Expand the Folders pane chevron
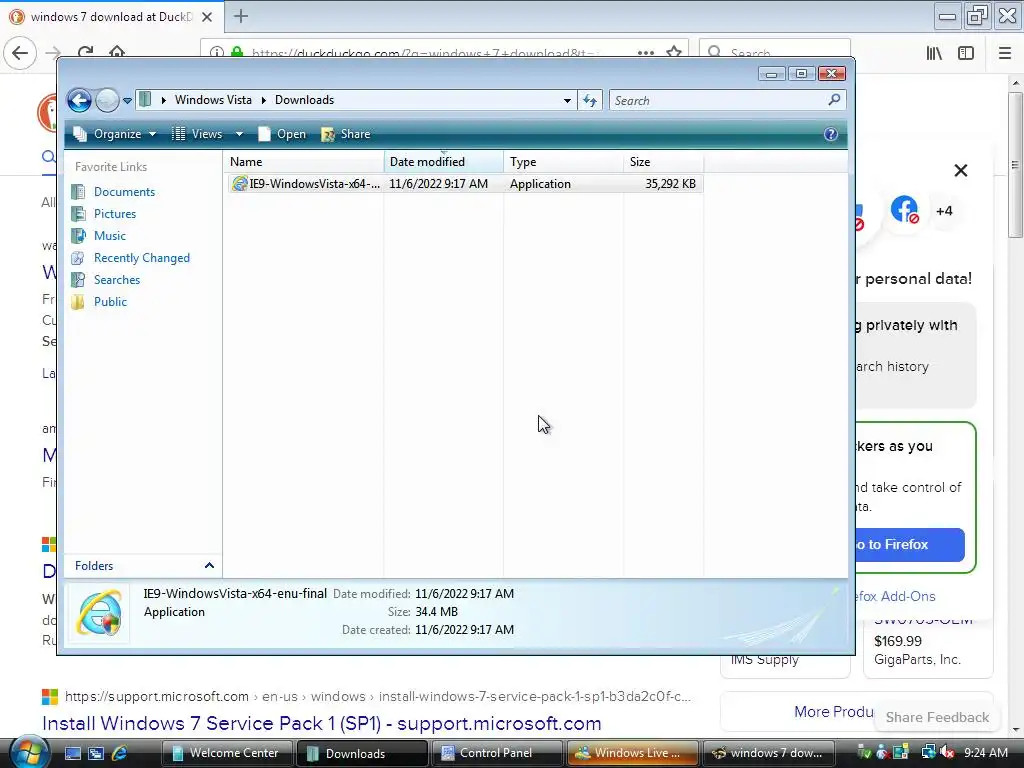 (209, 566)
